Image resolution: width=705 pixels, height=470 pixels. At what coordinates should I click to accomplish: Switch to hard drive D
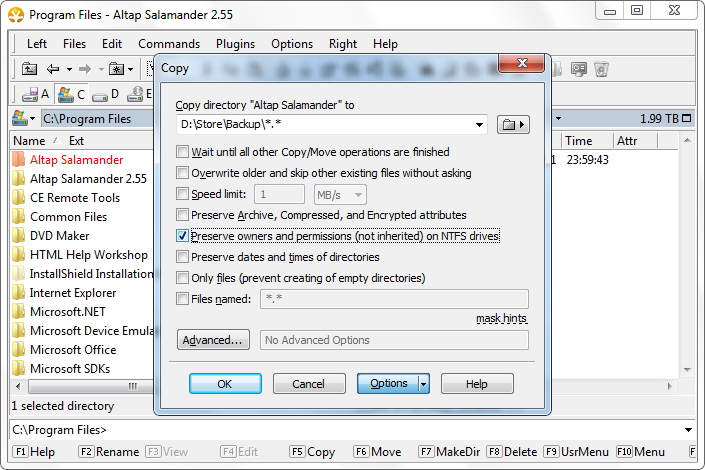point(105,94)
